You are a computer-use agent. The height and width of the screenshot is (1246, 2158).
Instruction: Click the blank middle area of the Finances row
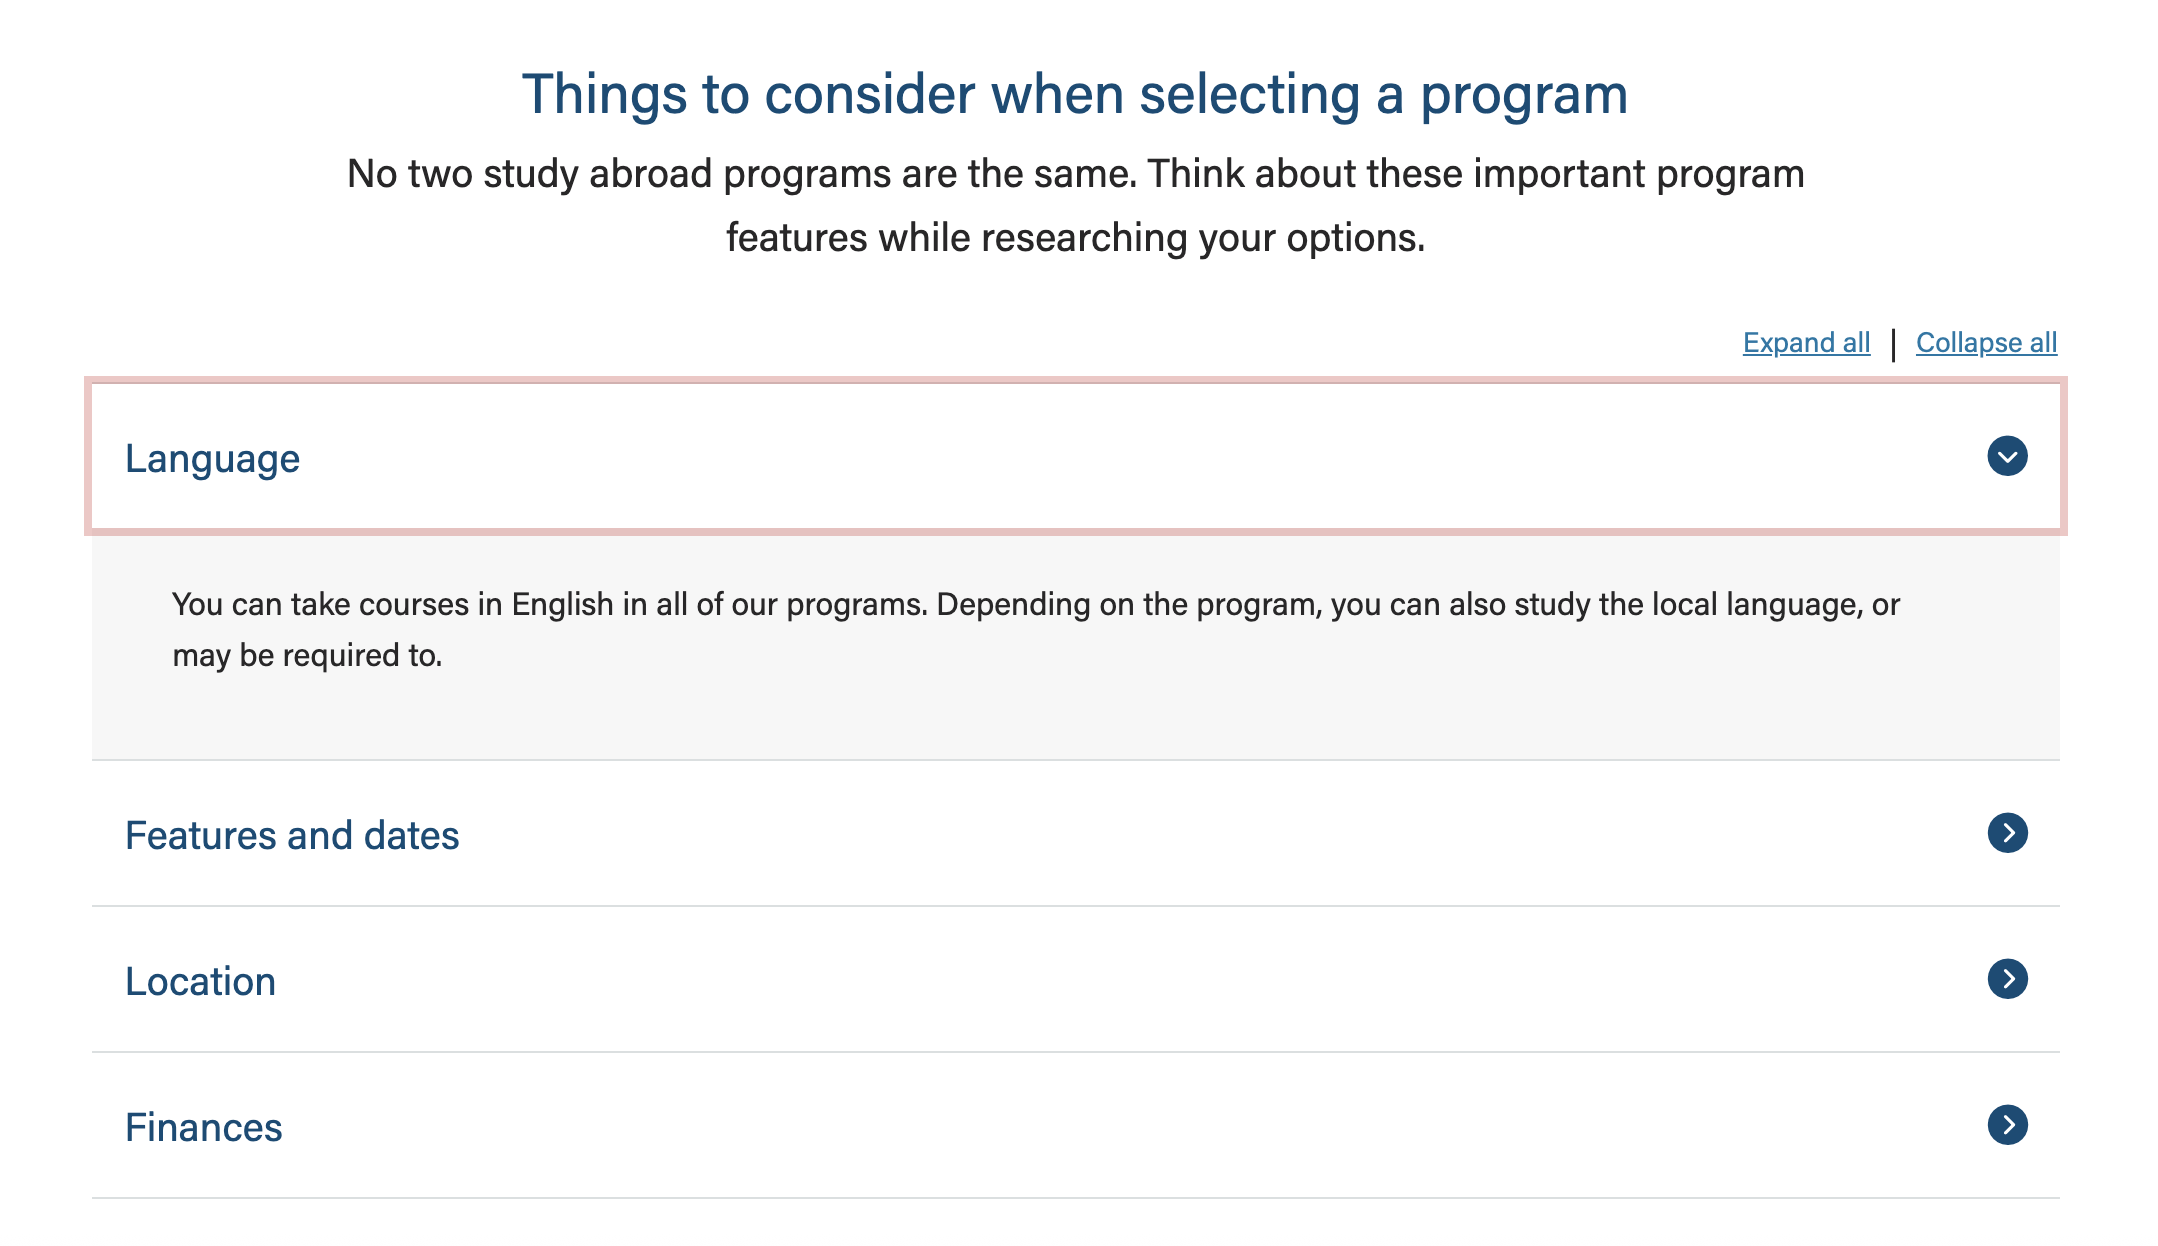[x=1100, y=1127]
